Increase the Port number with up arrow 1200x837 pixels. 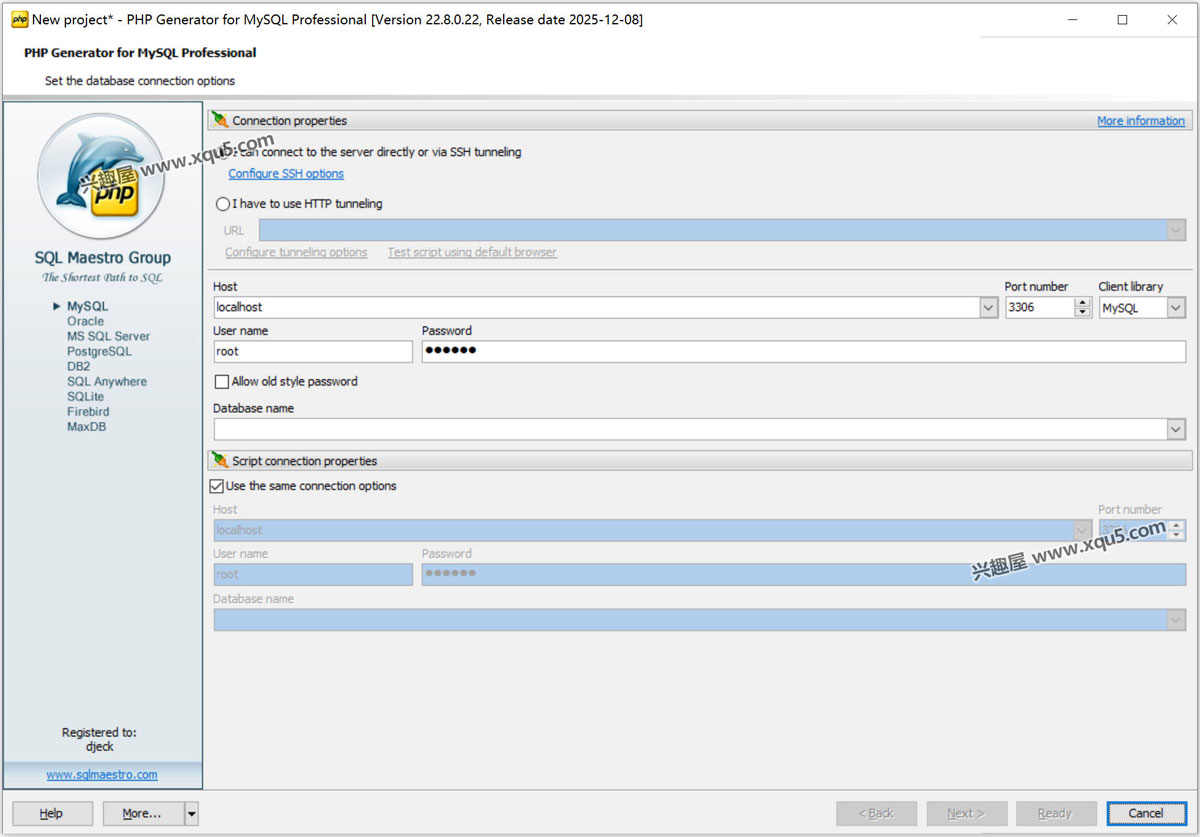click(x=1082, y=303)
